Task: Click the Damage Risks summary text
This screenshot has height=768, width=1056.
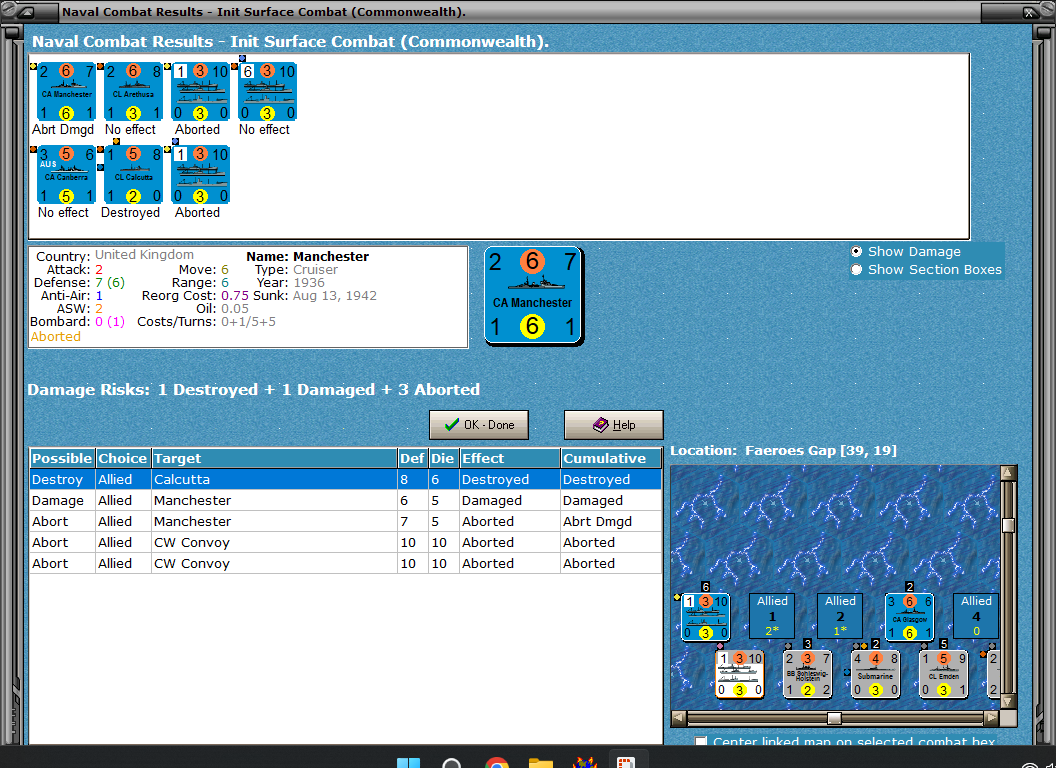Action: click(x=253, y=390)
